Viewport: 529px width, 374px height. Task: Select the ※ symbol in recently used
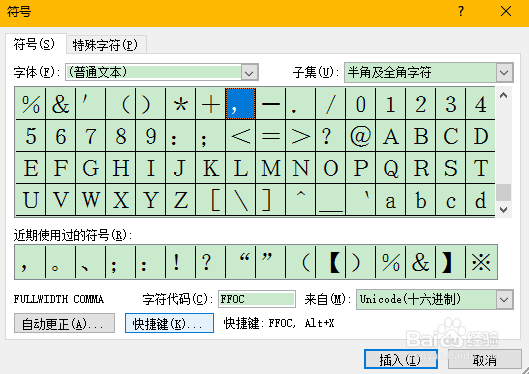pos(481,262)
